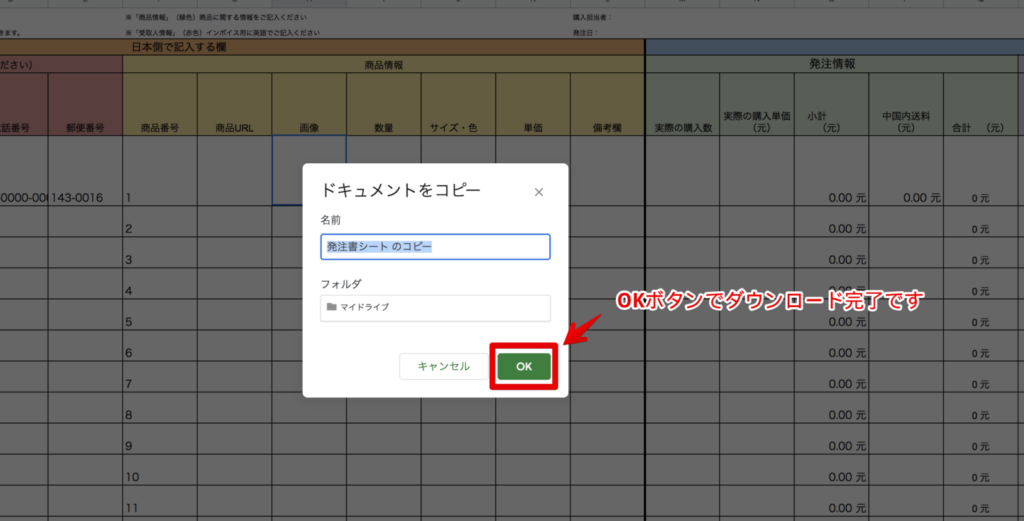Click the 発注日： label
Viewport: 1024px width, 521px height.
tap(585, 33)
